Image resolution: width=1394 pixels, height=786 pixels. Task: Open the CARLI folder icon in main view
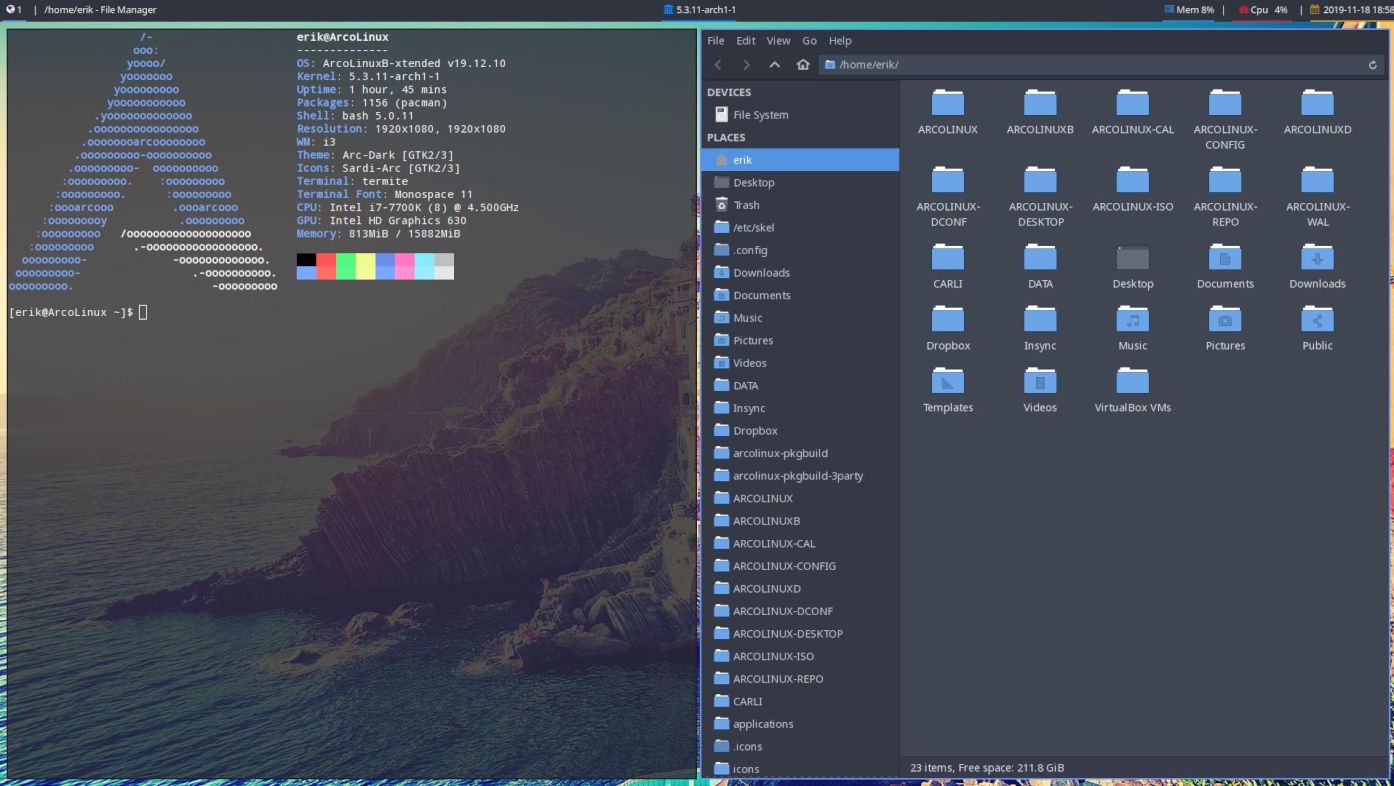(x=947, y=257)
